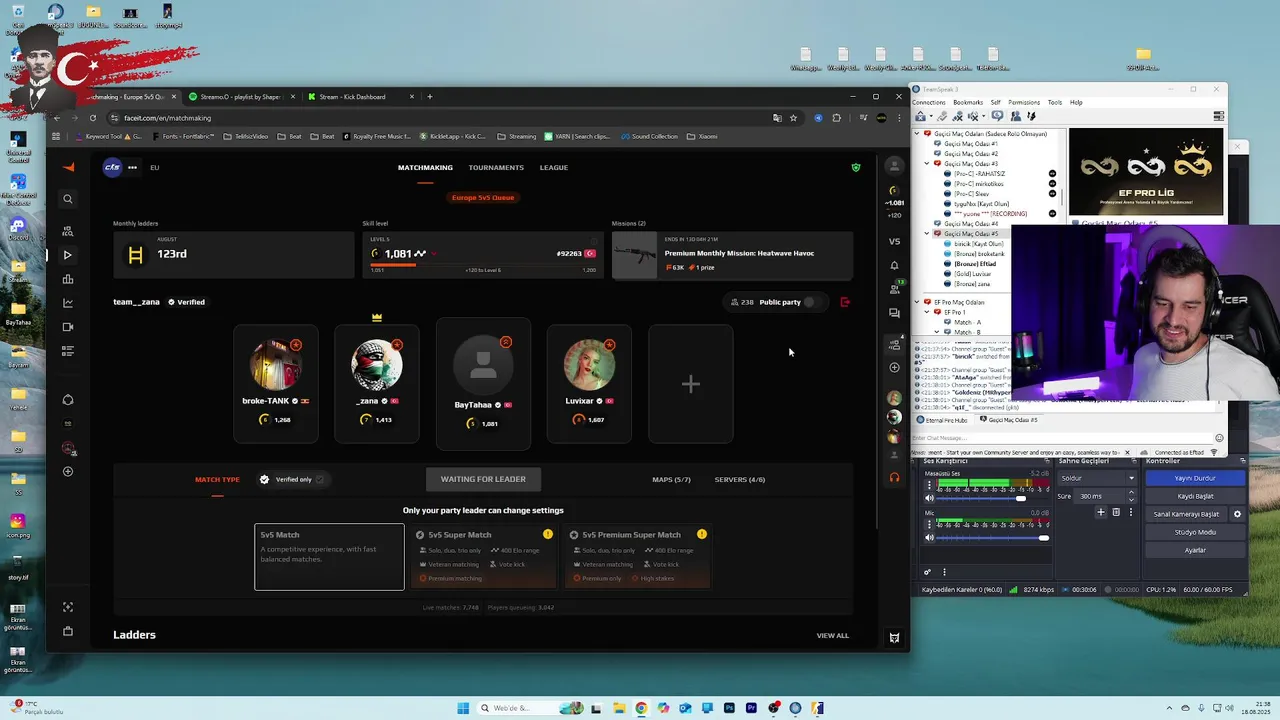The width and height of the screenshot is (1280, 720).
Task: Switch to the LEAGUE tab
Action: 554,167
